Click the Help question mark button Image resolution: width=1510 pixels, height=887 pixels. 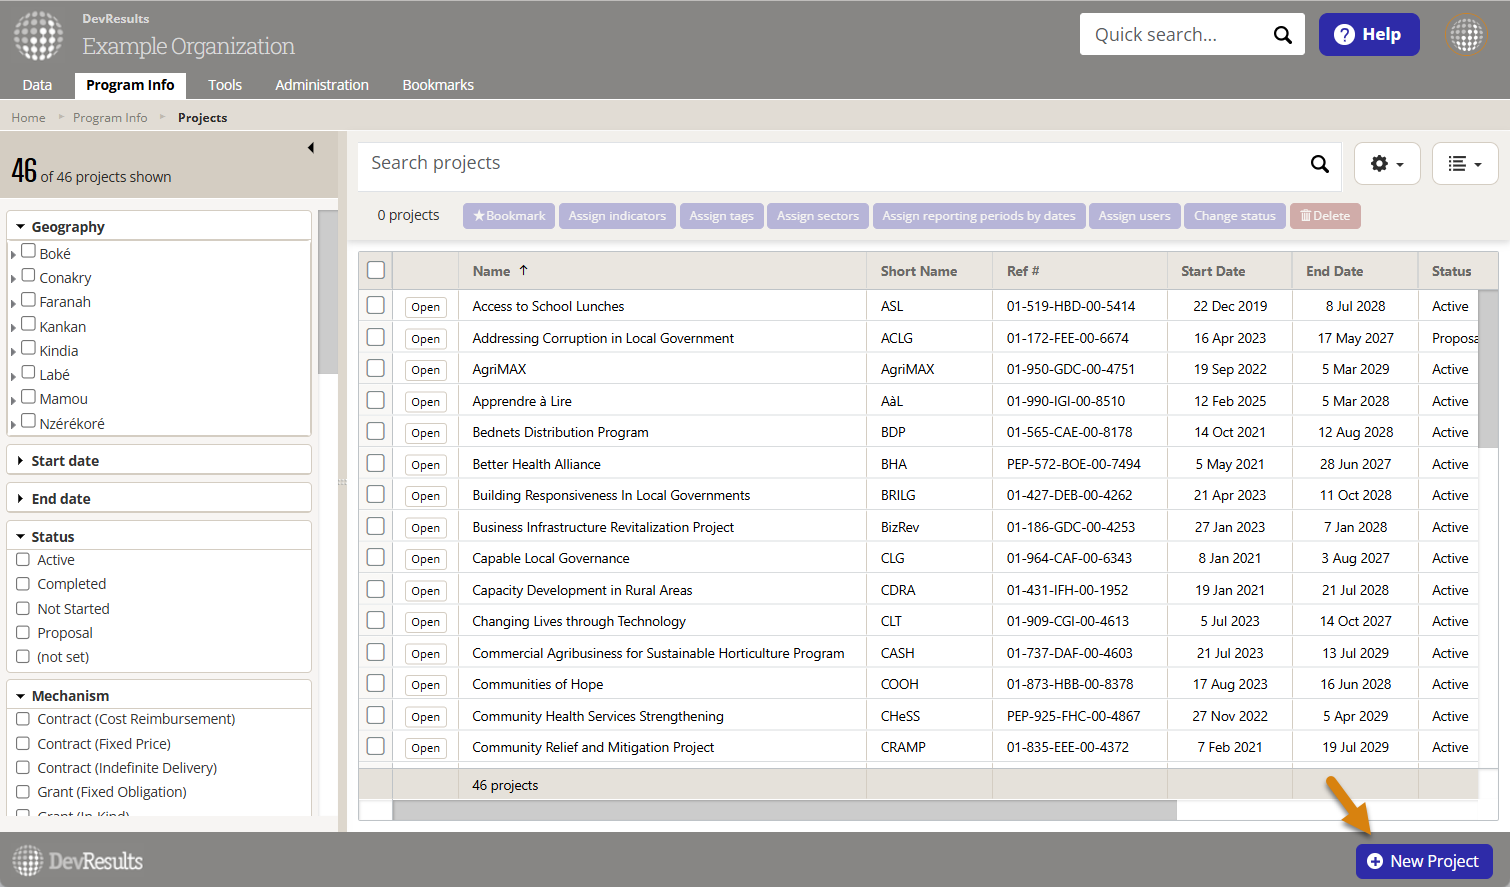1368,35
